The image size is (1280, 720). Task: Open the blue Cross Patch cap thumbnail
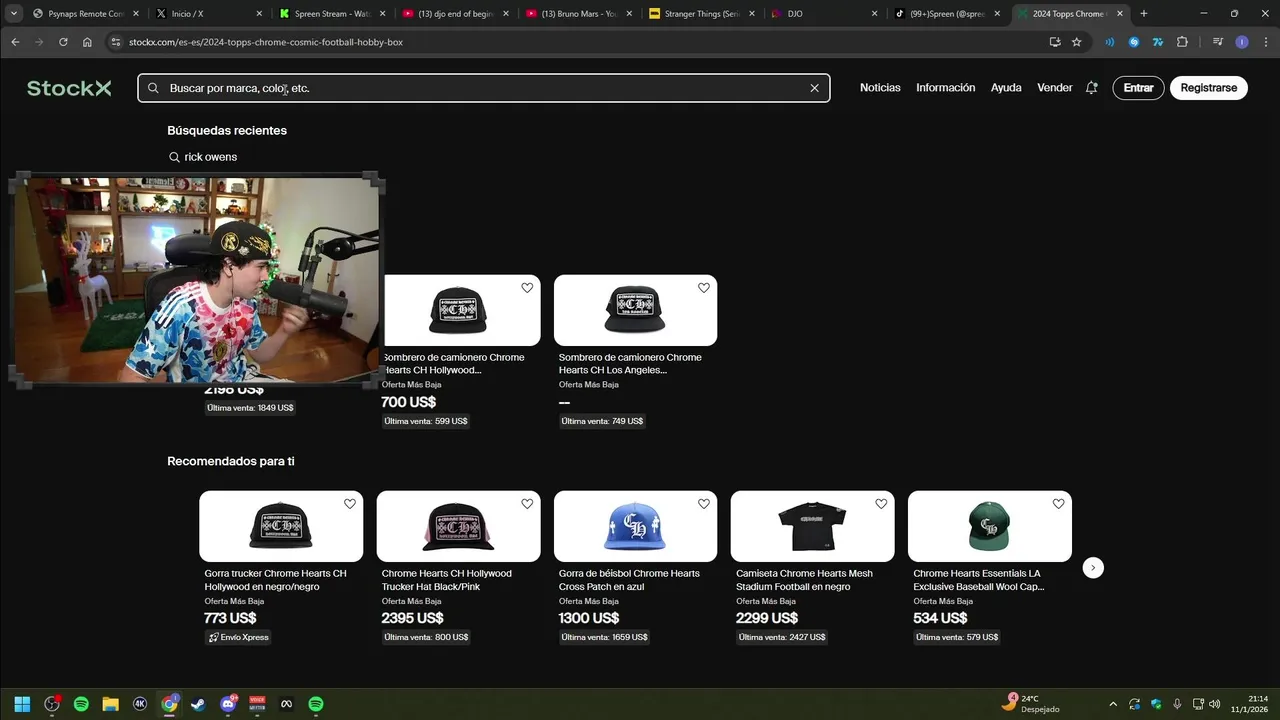point(635,526)
